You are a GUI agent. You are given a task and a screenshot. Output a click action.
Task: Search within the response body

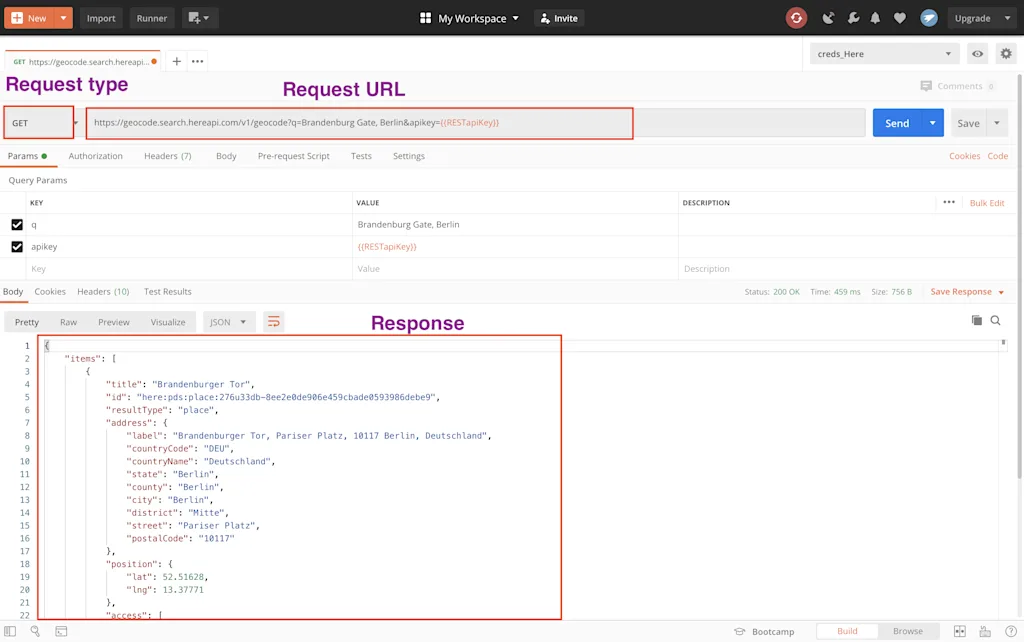[x=995, y=320]
